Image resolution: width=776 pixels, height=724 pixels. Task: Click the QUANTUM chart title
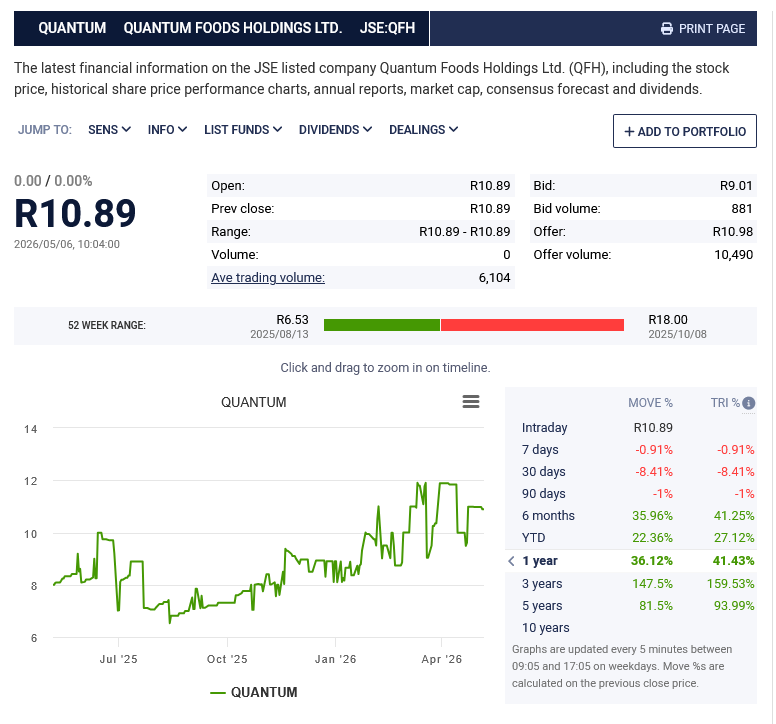[253, 402]
